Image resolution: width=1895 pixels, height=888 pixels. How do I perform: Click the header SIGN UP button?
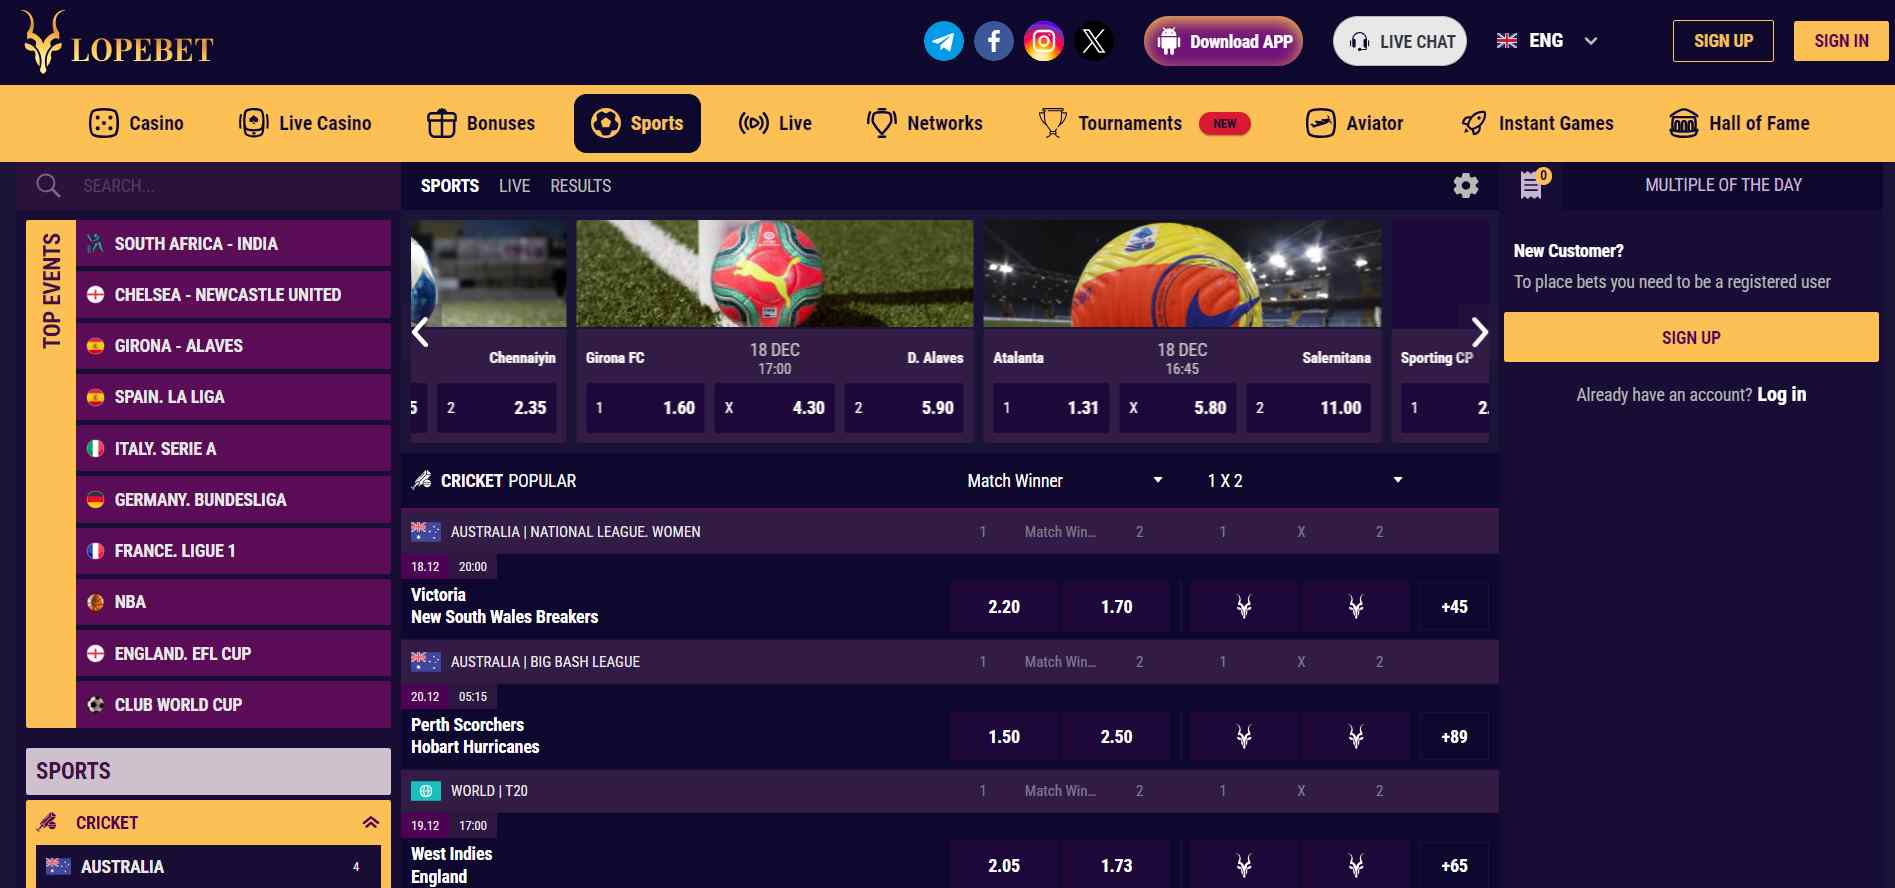[x=1723, y=41]
